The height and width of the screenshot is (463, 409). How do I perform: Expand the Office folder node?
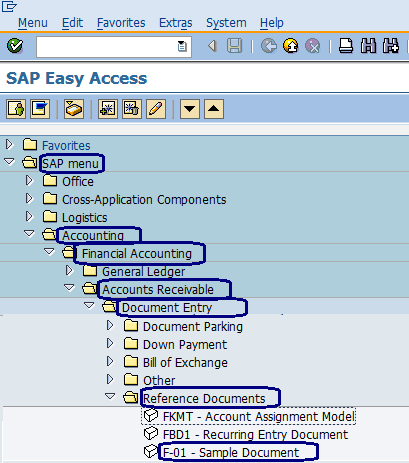pos(29,180)
